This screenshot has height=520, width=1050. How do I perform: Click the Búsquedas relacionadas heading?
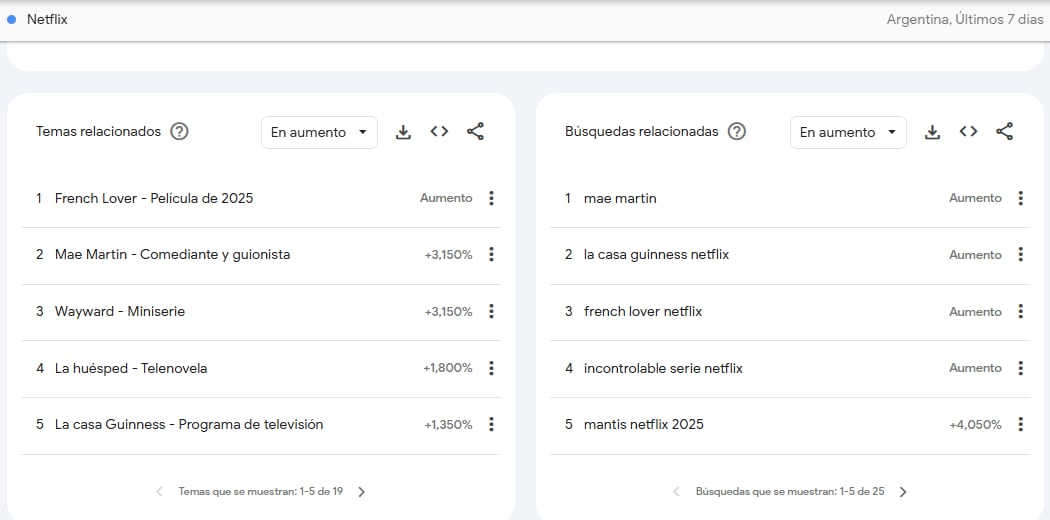point(642,131)
